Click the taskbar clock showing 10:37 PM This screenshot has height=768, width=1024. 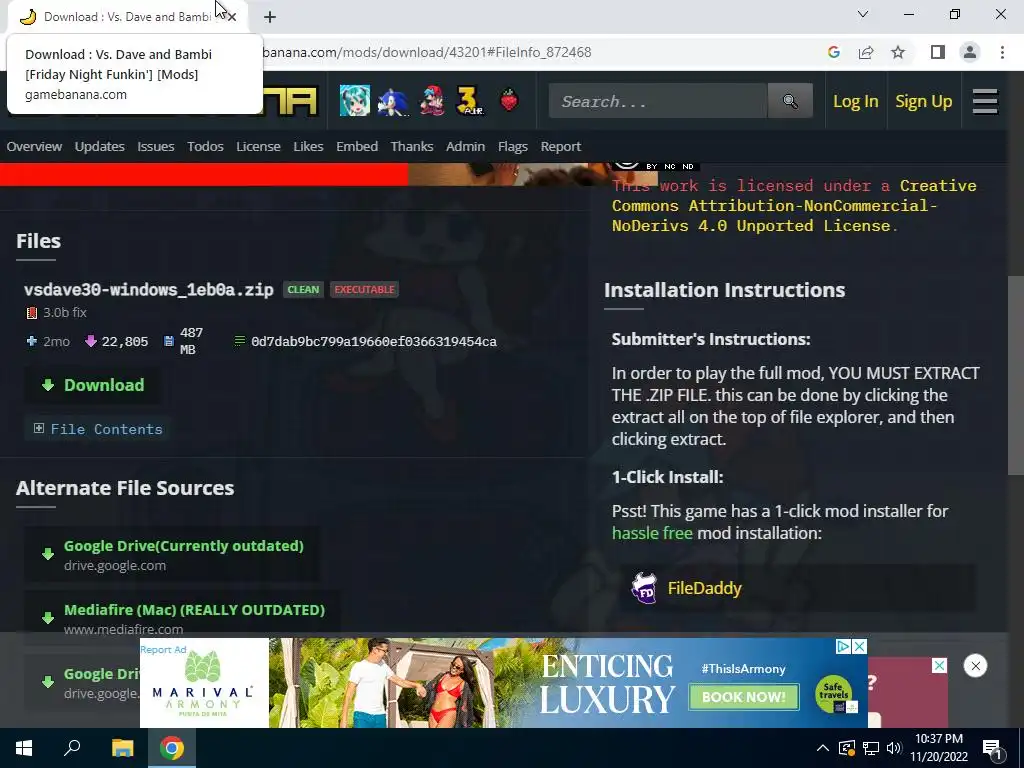coord(938,748)
